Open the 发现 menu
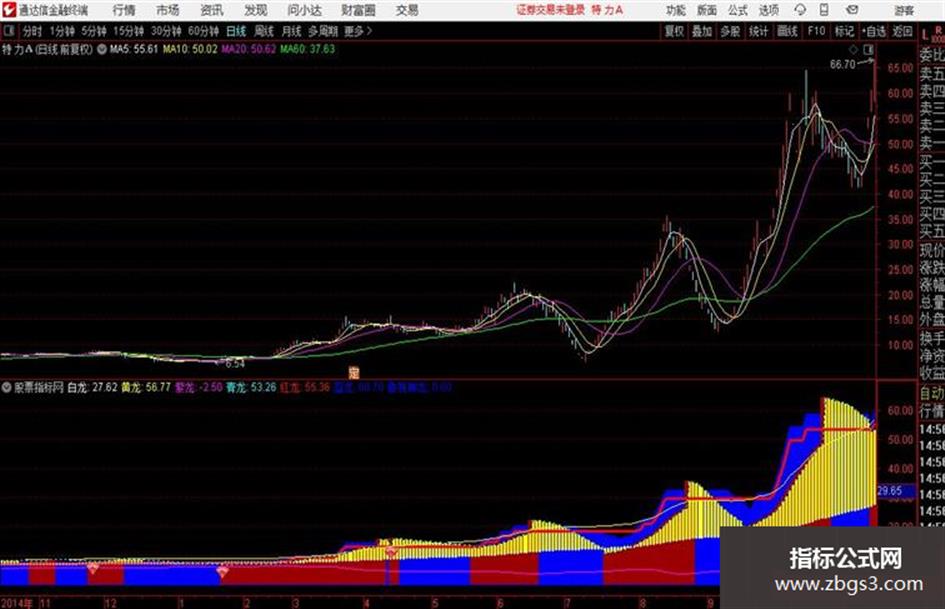The height and width of the screenshot is (609, 945). tap(256, 10)
